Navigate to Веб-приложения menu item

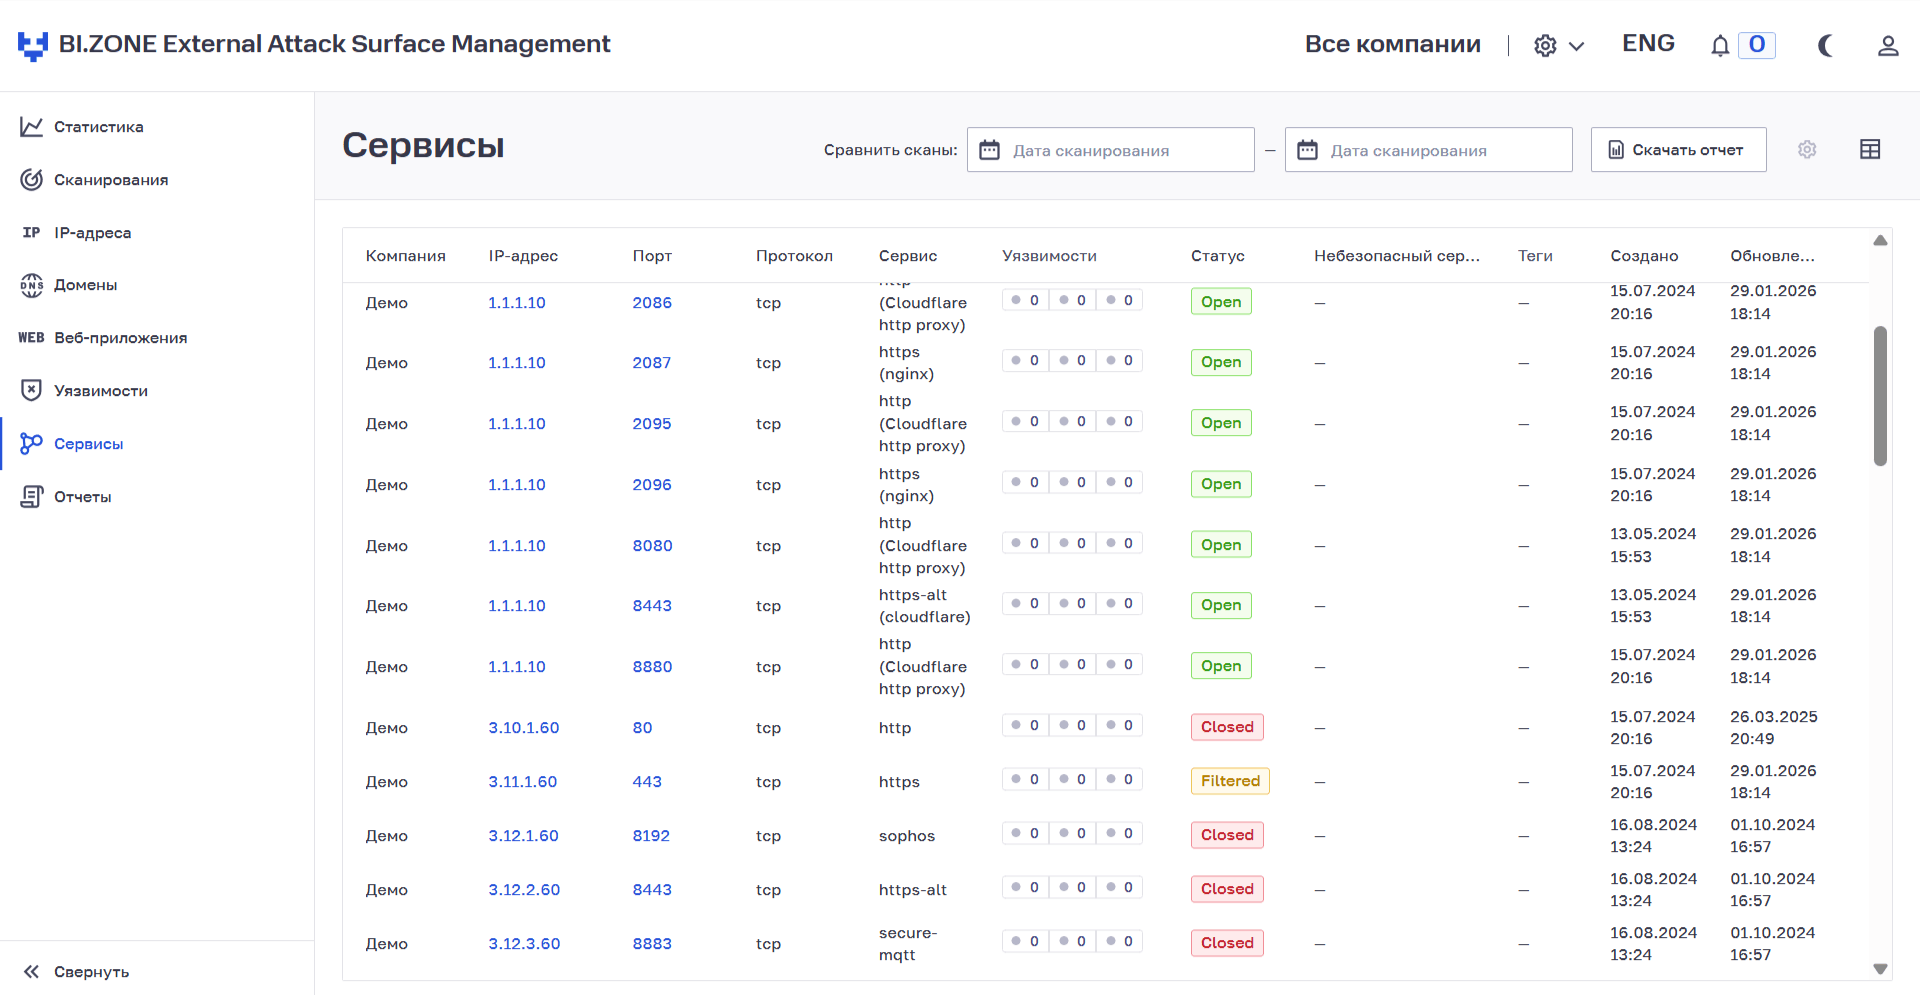(120, 338)
